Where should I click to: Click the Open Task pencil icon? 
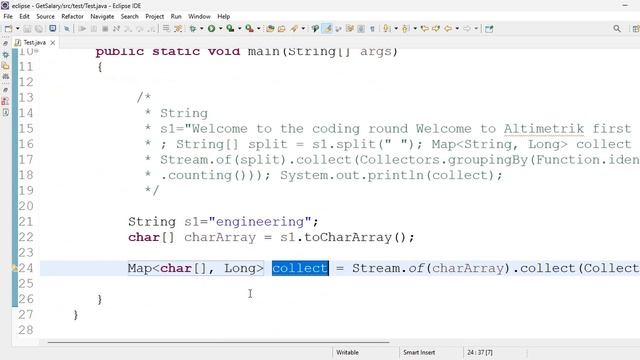coord(294,29)
